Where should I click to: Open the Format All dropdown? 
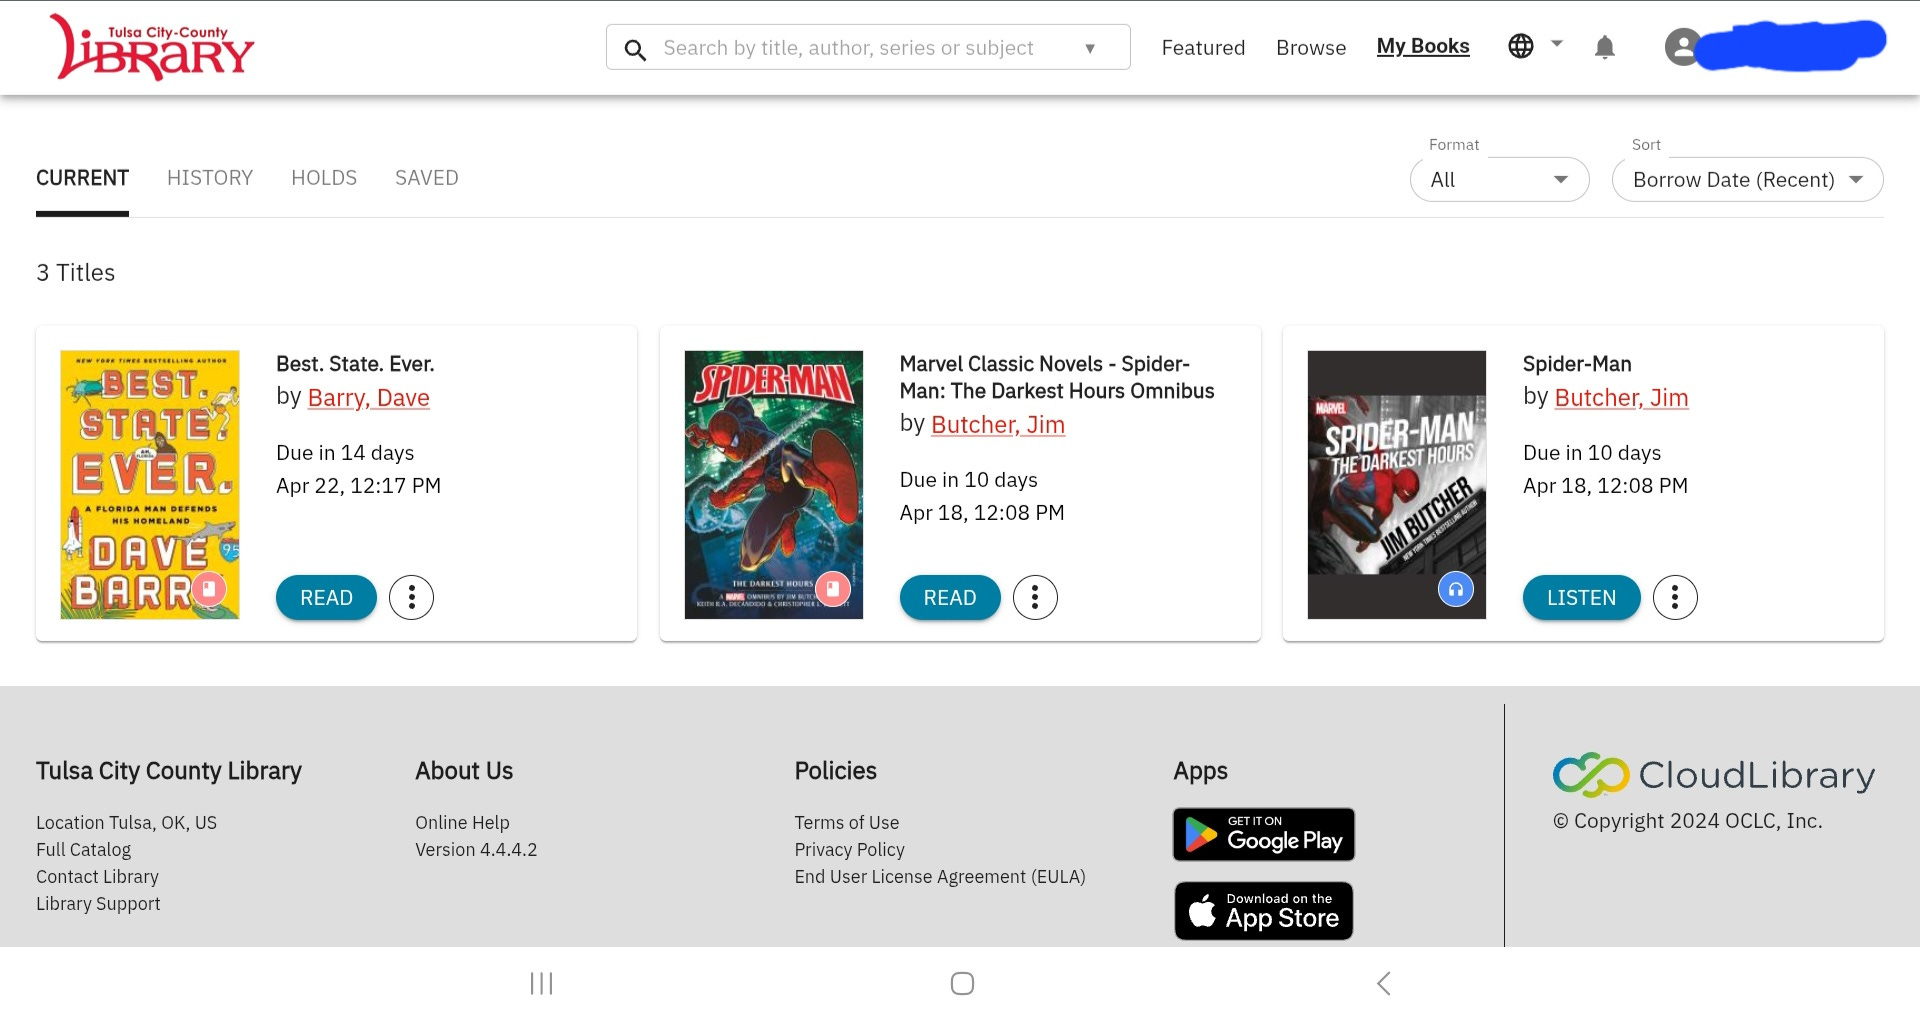(x=1499, y=180)
